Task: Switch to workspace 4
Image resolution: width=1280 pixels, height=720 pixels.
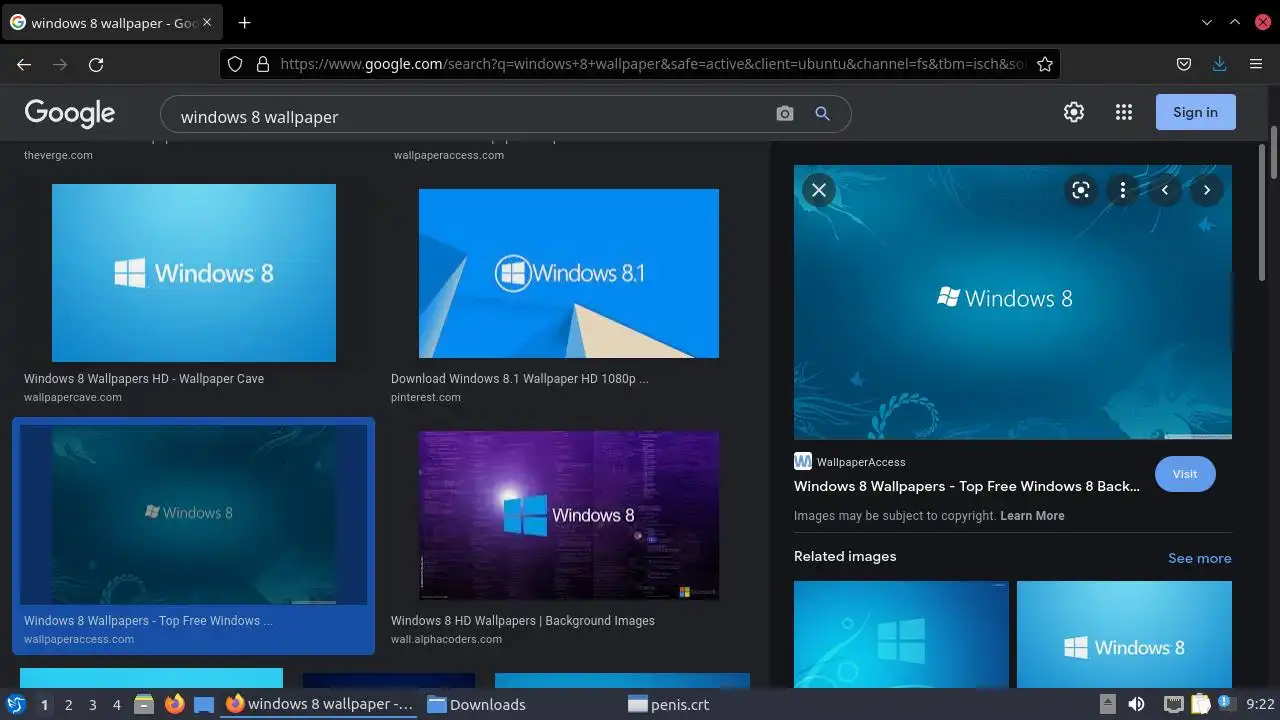Action: click(x=117, y=705)
